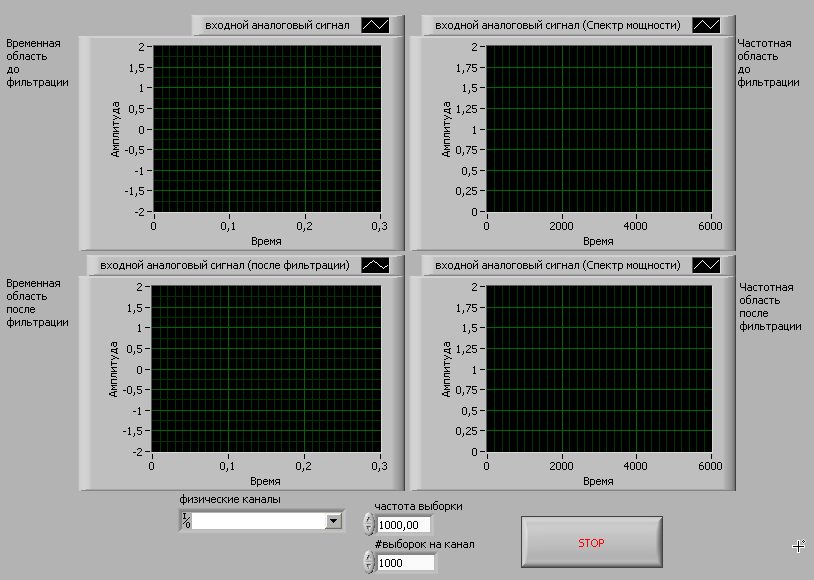814x580 pixels.
Task: Click the plot area of power spectrum after filtering
Action: 599,369
